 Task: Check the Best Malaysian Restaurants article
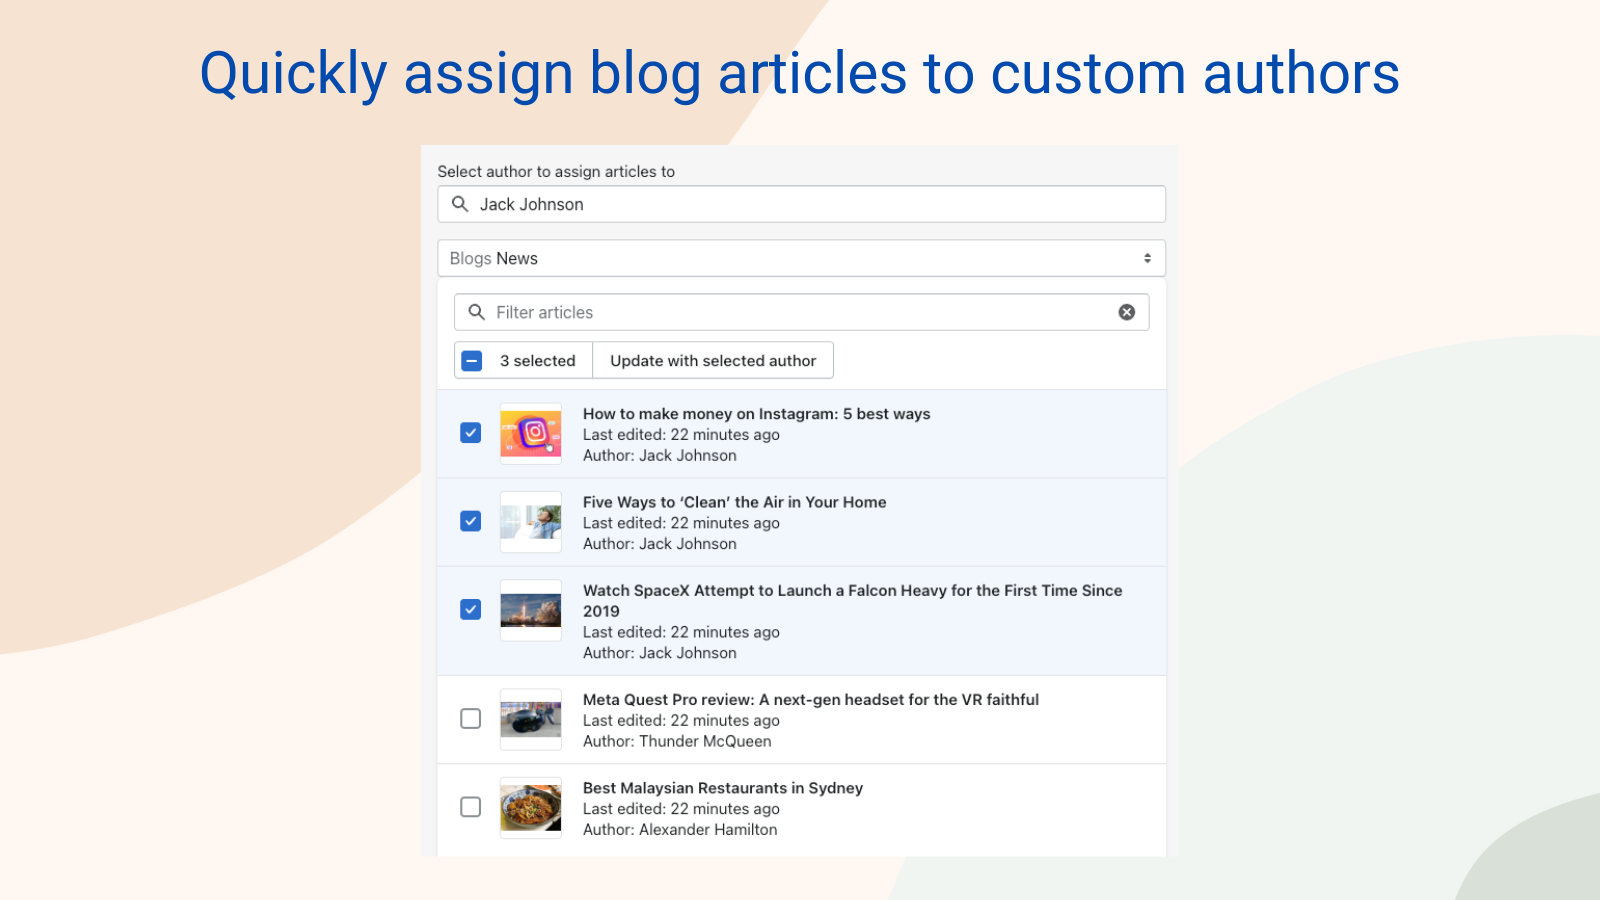(470, 807)
